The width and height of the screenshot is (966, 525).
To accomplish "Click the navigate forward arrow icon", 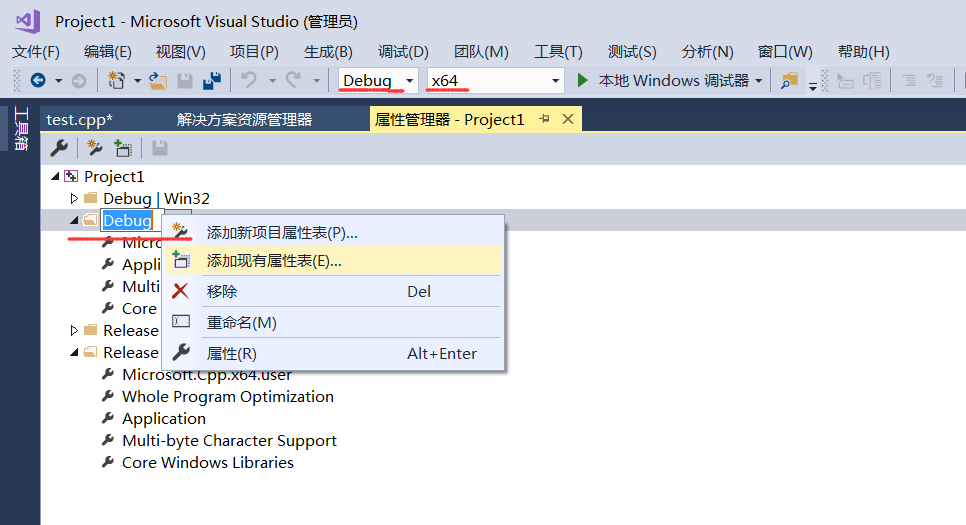I will tap(79, 81).
